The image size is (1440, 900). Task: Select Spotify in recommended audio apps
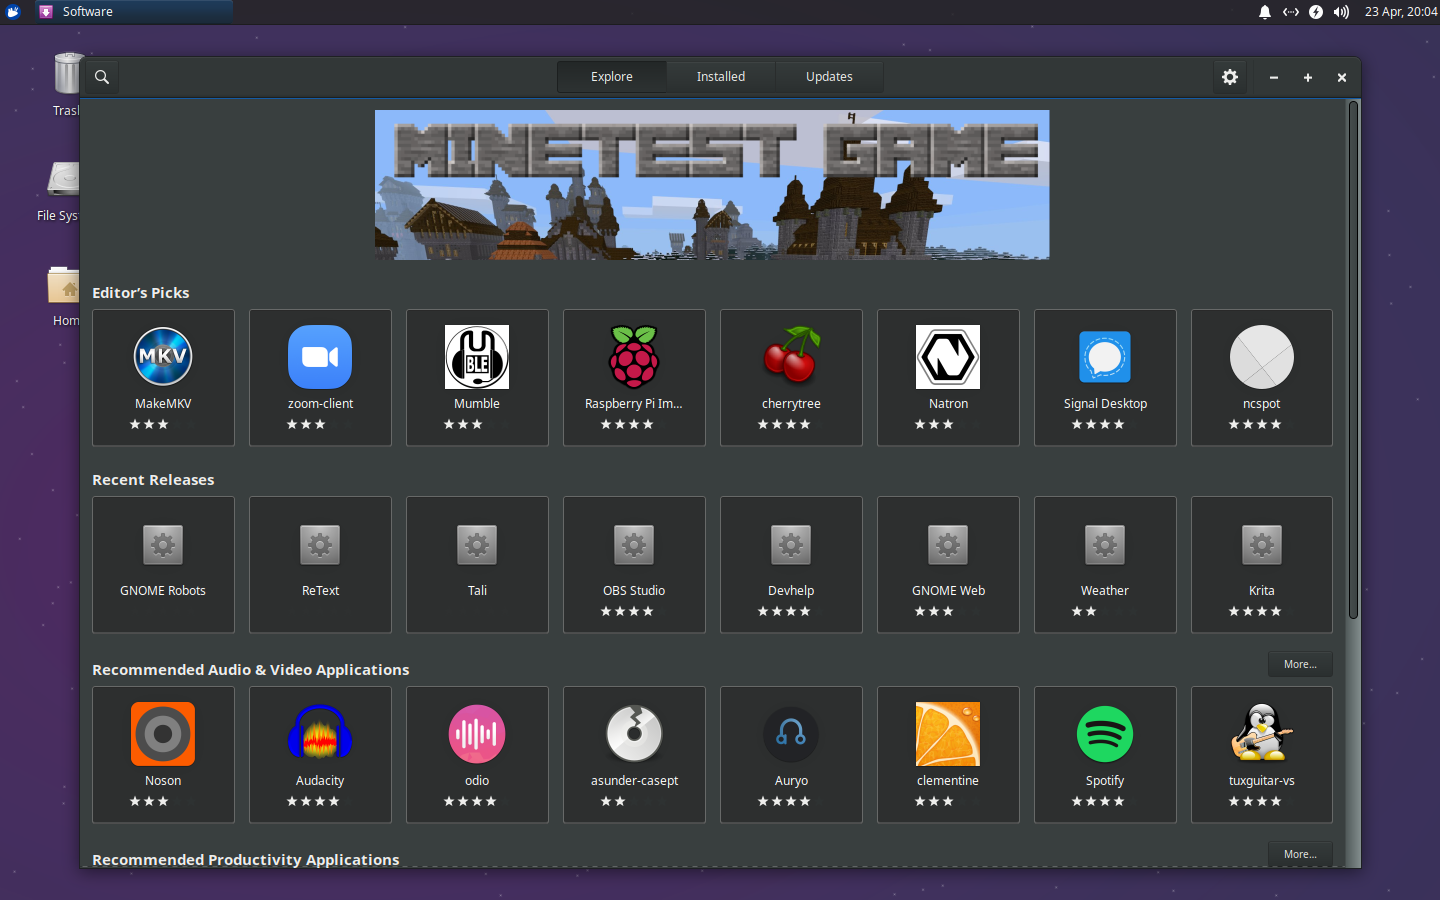pos(1105,755)
